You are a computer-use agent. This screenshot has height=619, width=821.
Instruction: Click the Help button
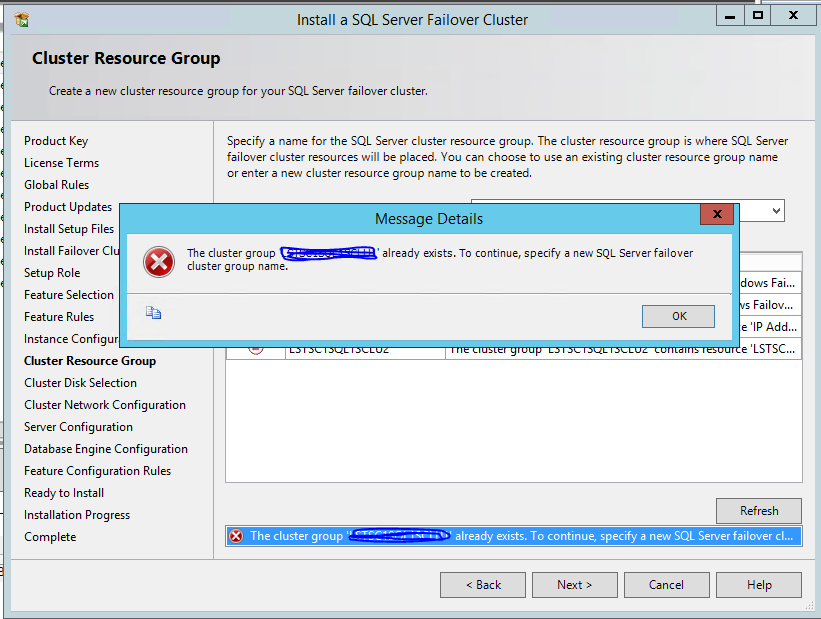[x=759, y=584]
